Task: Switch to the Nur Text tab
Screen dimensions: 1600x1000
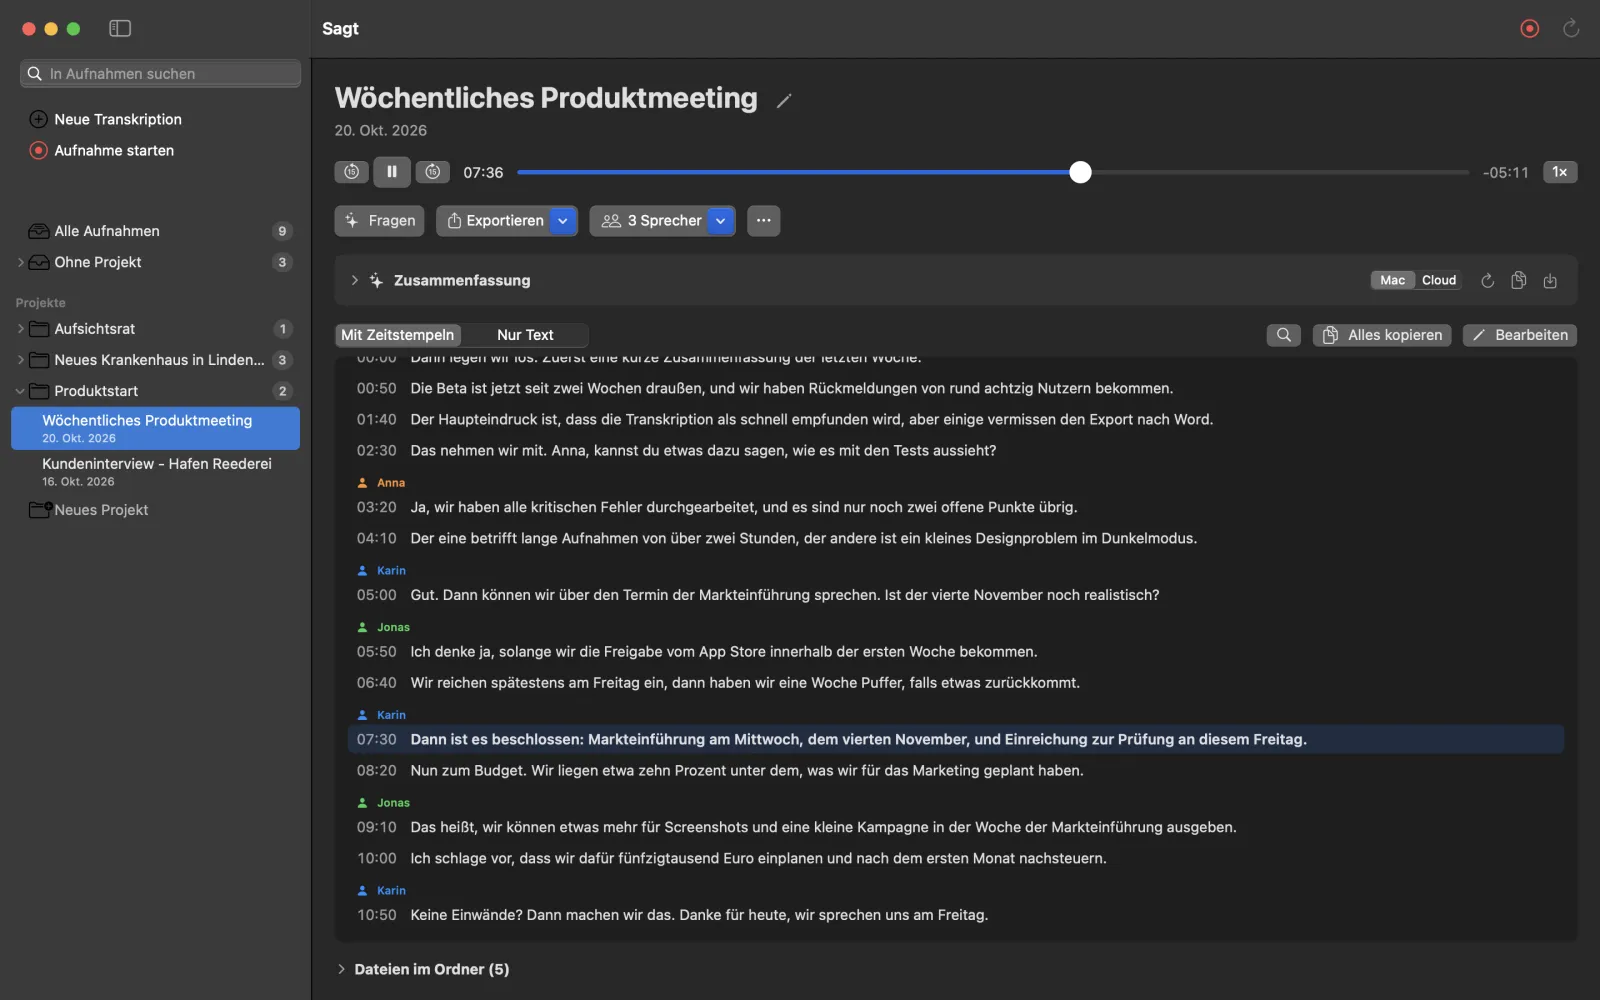Action: coord(525,335)
